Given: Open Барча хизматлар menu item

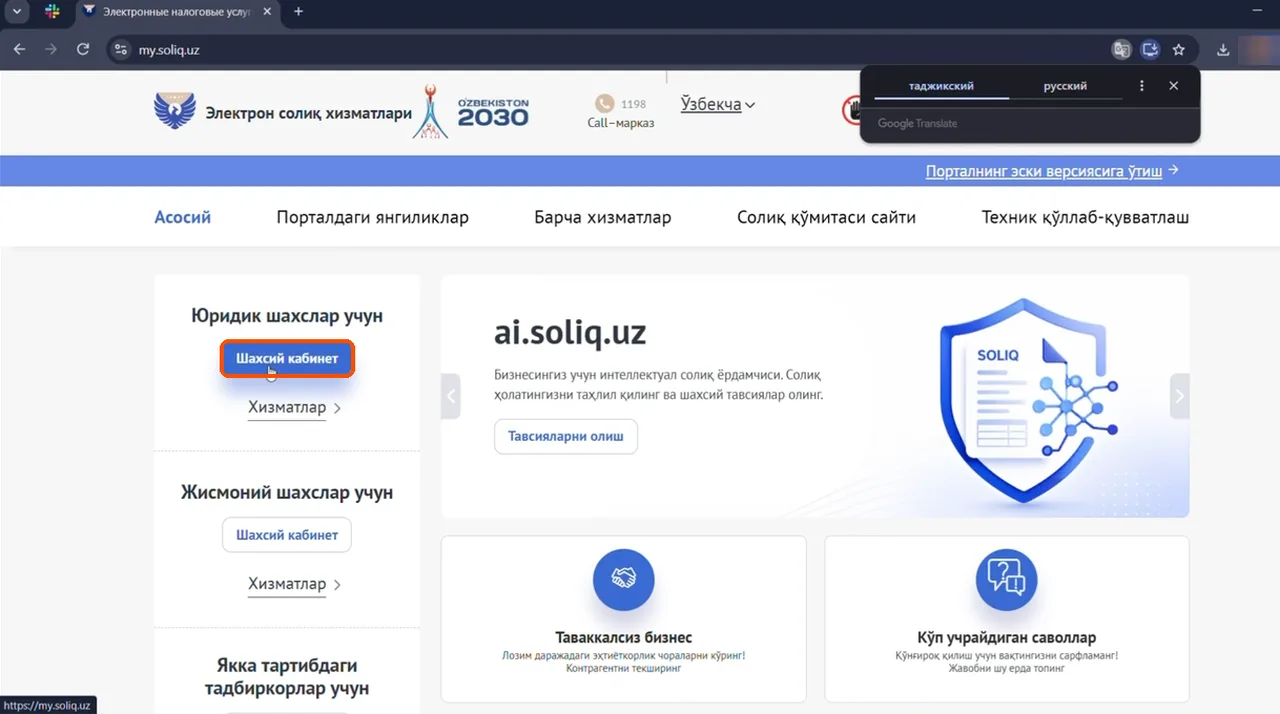Looking at the screenshot, I should 603,217.
